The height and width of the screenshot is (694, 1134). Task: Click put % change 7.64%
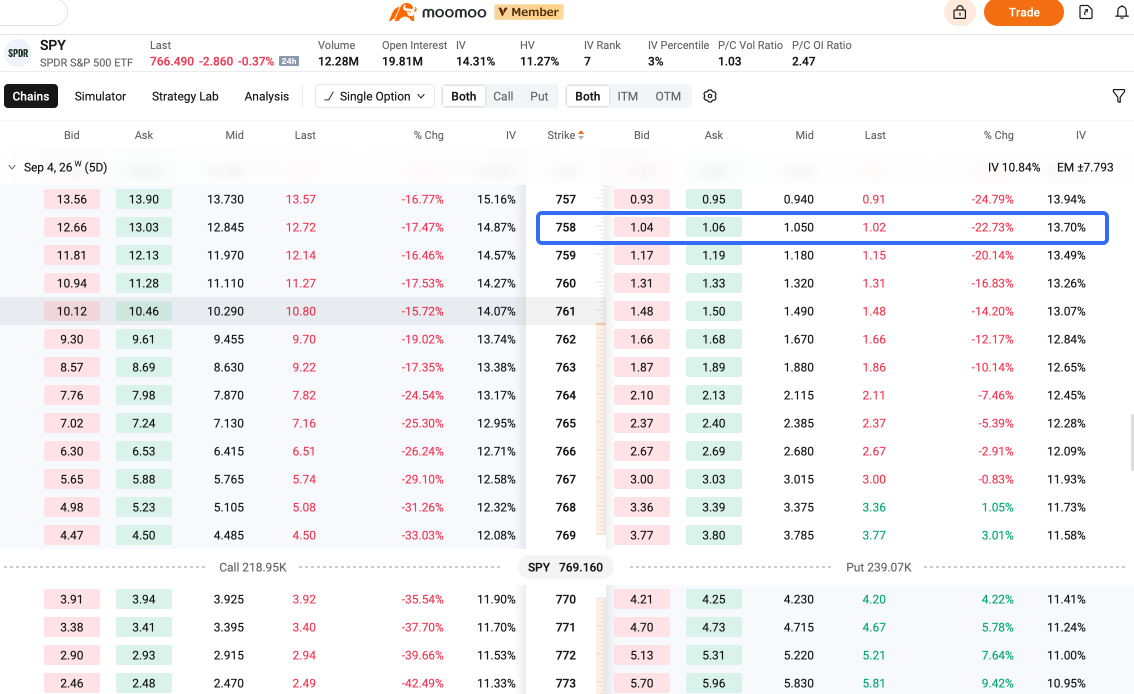pyautogui.click(x=997, y=655)
